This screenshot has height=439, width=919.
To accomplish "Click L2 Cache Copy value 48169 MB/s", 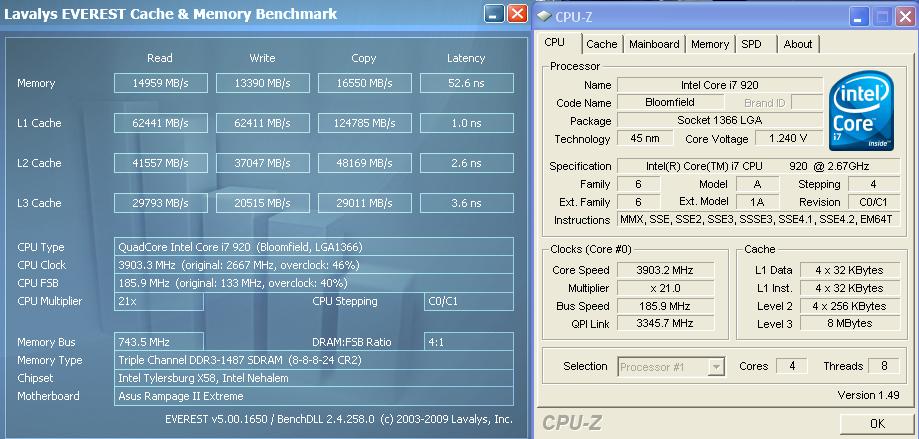I will 365,163.
